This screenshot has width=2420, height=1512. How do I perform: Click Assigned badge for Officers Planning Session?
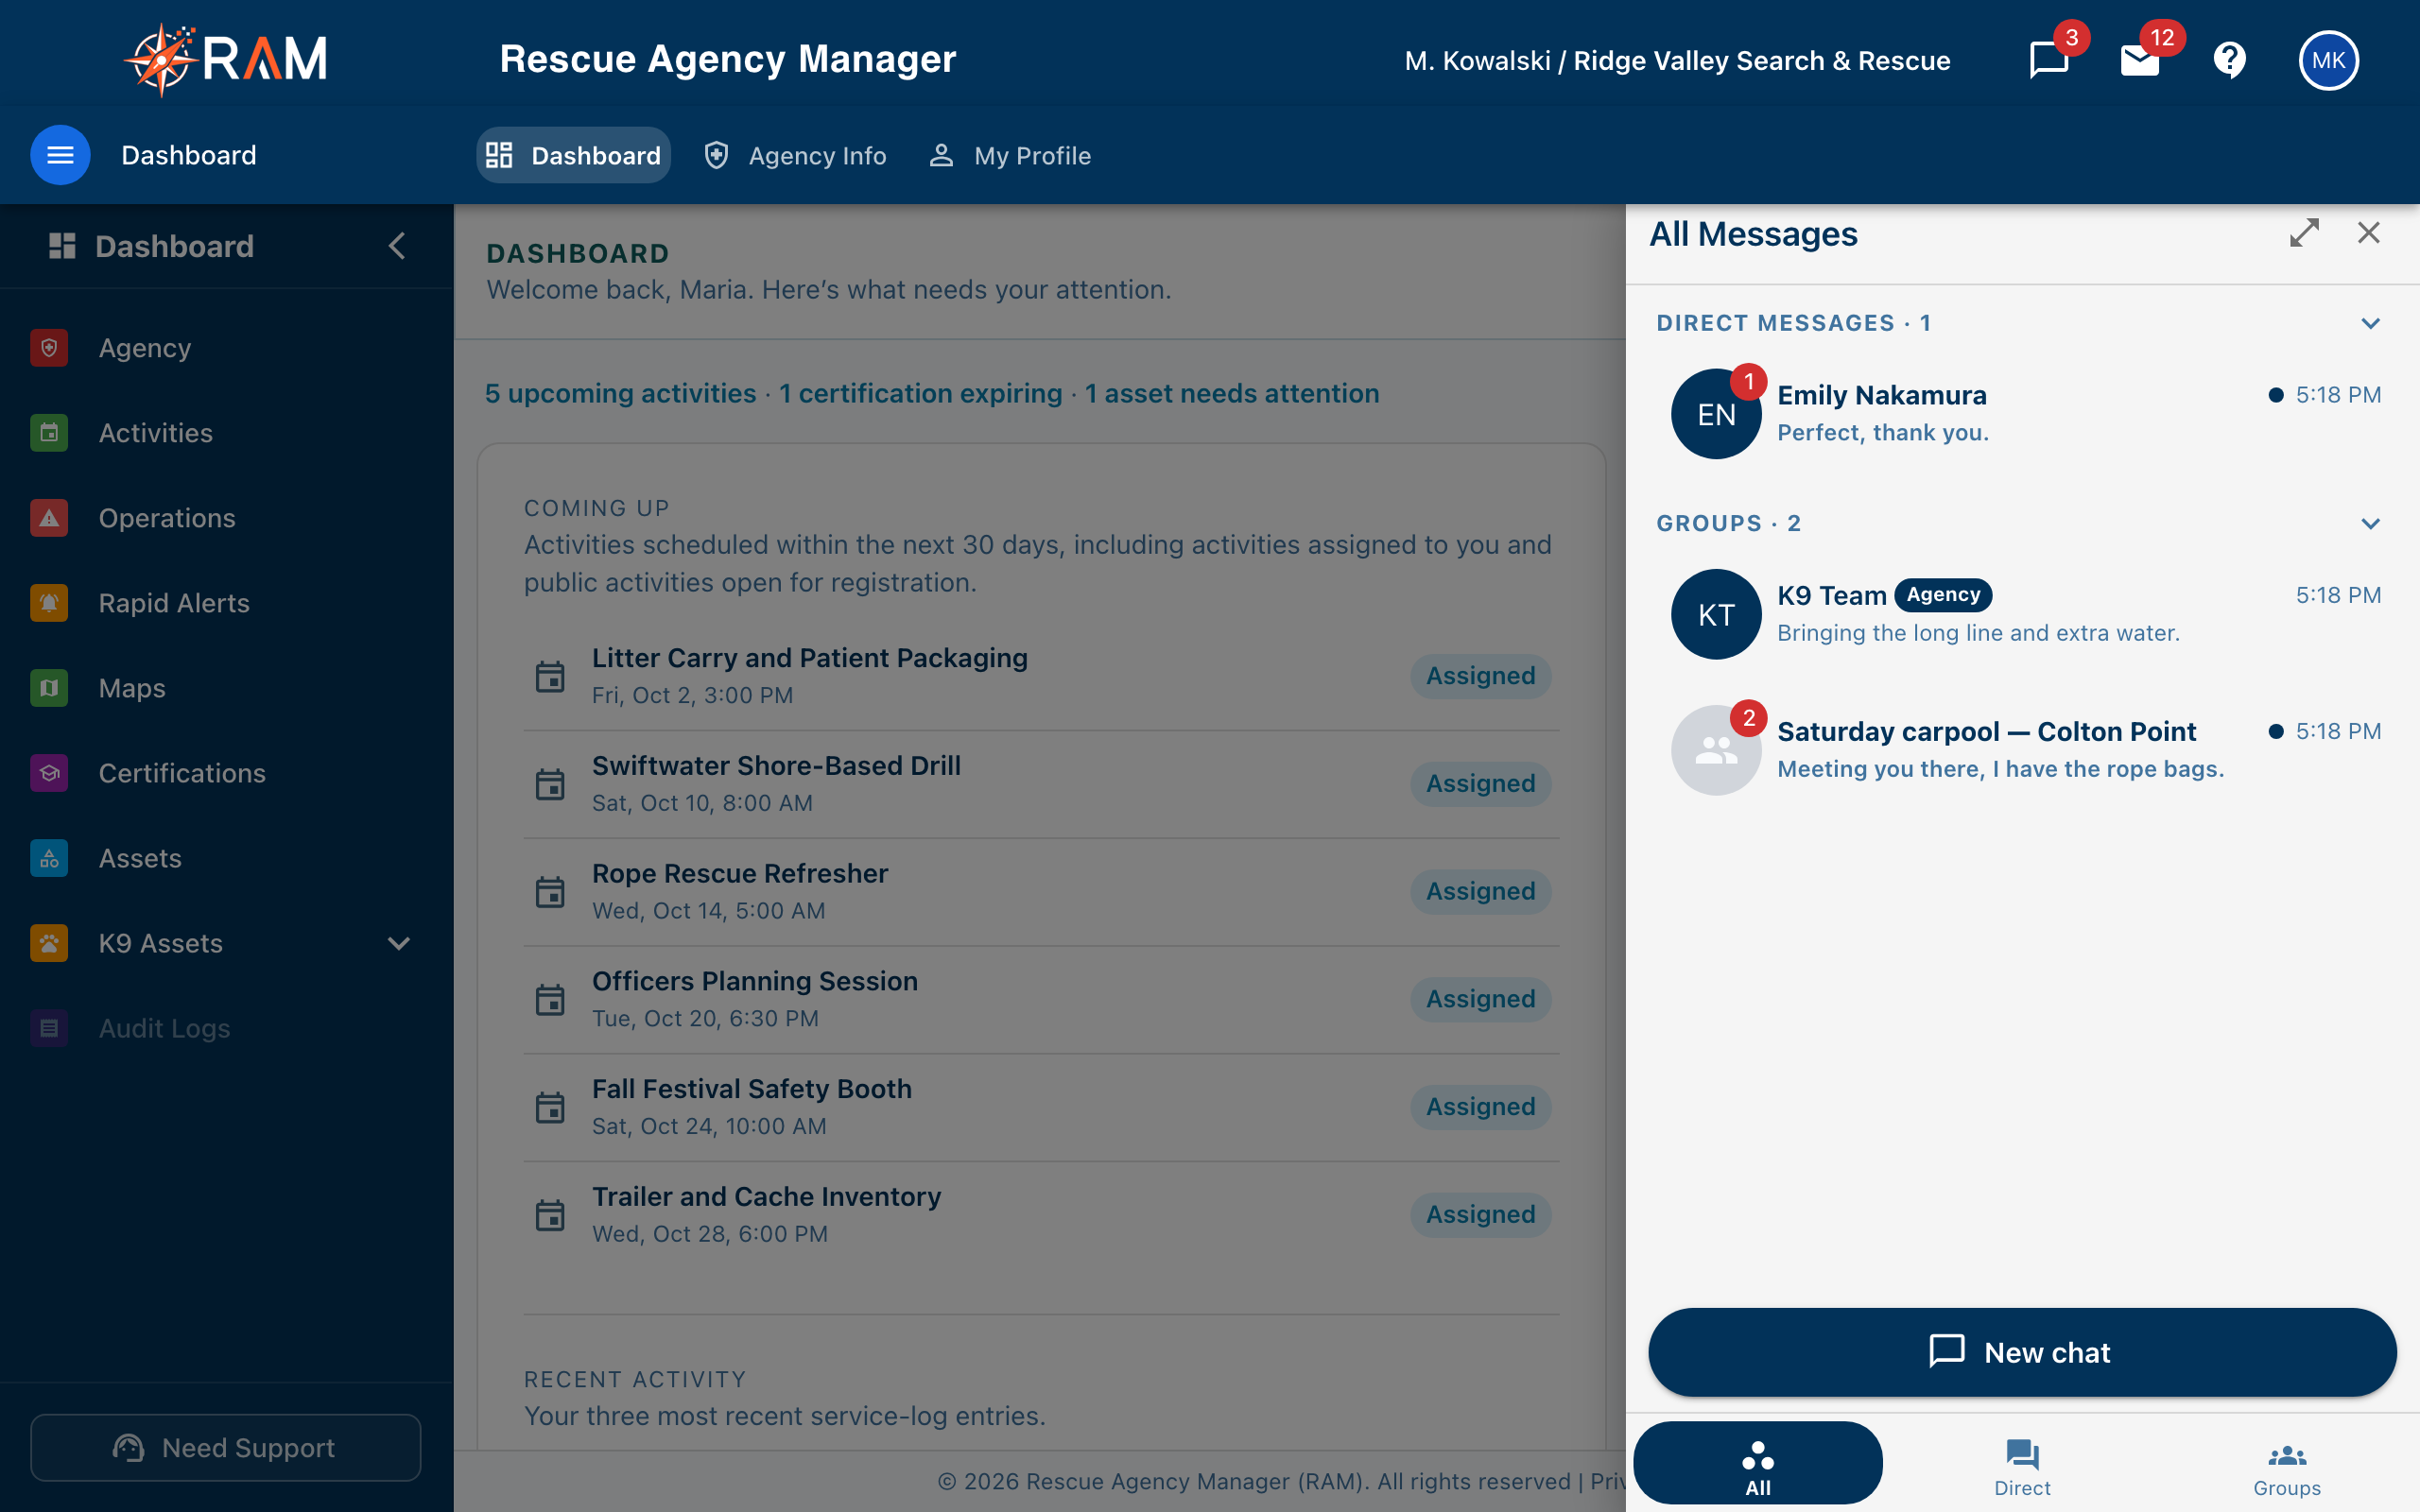(1481, 999)
